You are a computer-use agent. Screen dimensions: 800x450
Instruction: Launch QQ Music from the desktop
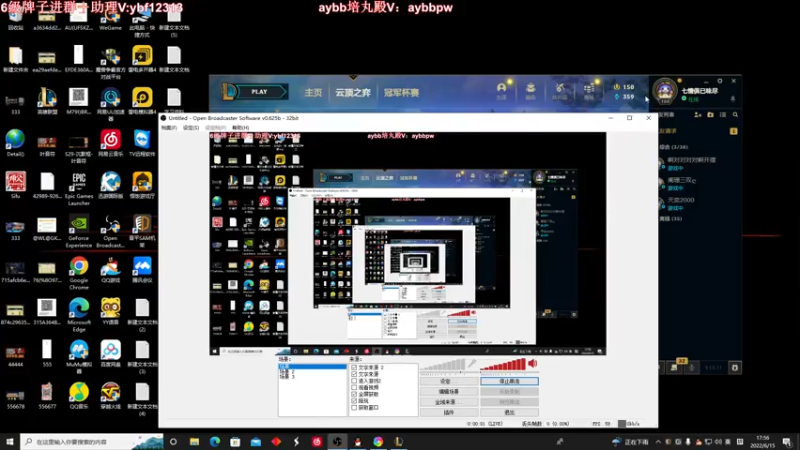pos(79,395)
